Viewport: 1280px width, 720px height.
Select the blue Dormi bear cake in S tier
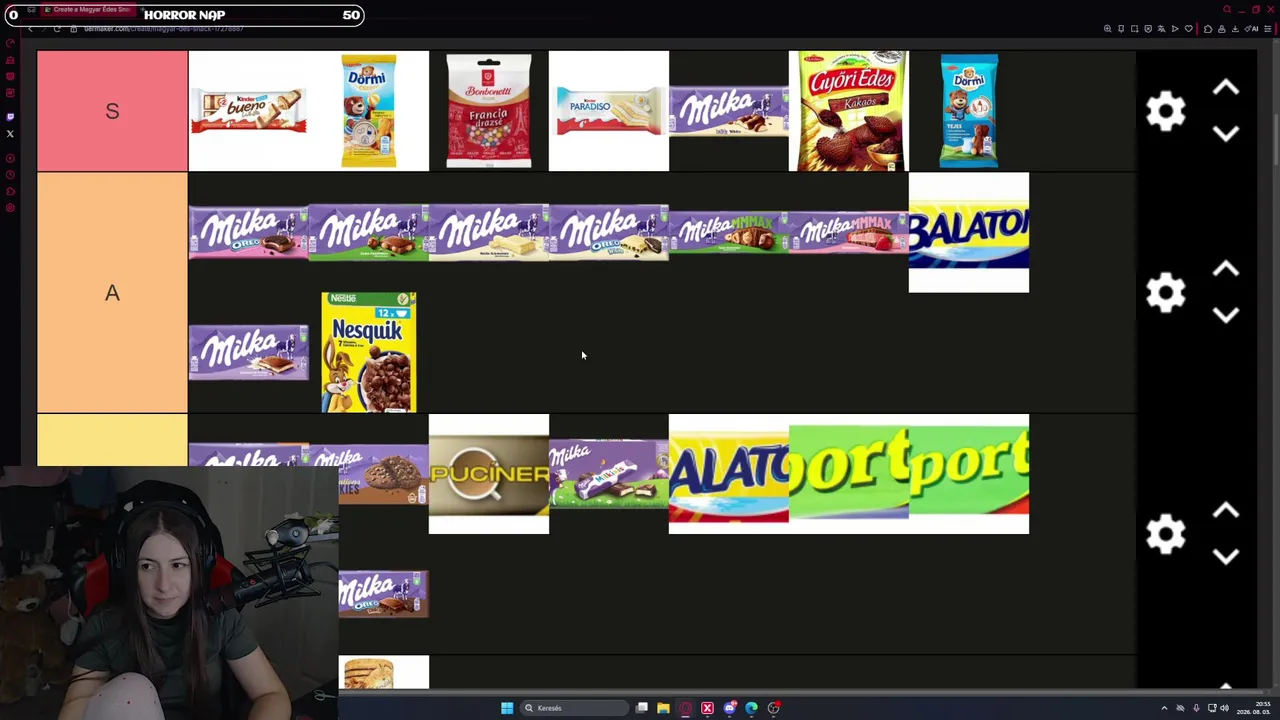click(969, 111)
